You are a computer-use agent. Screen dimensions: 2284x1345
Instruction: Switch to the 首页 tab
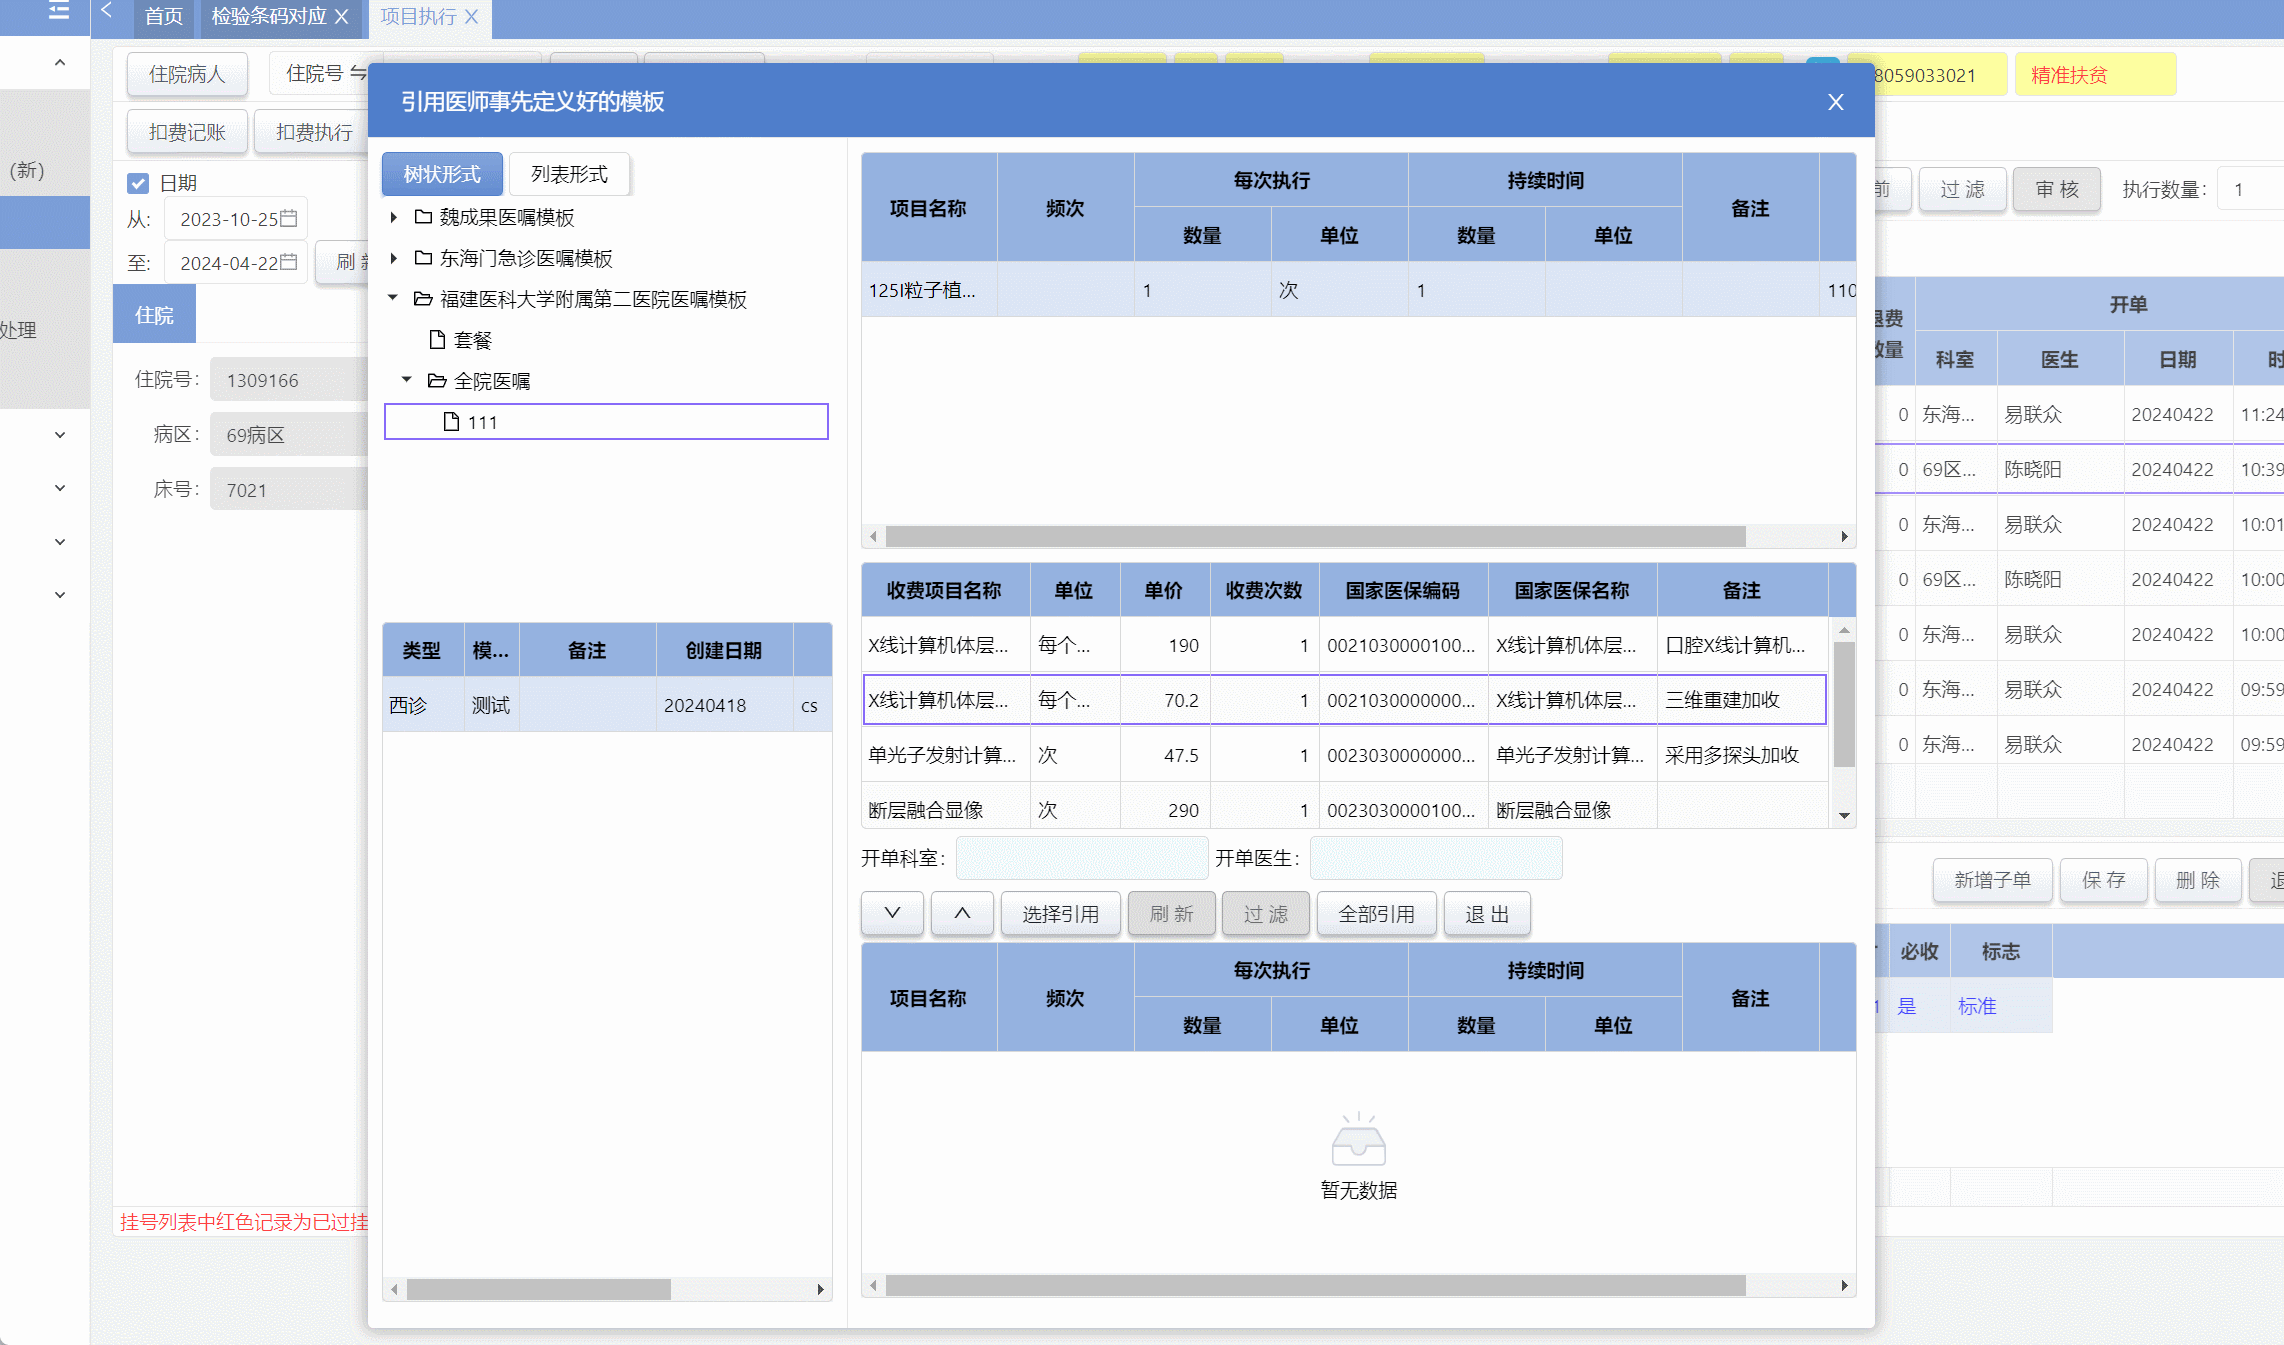(x=163, y=16)
